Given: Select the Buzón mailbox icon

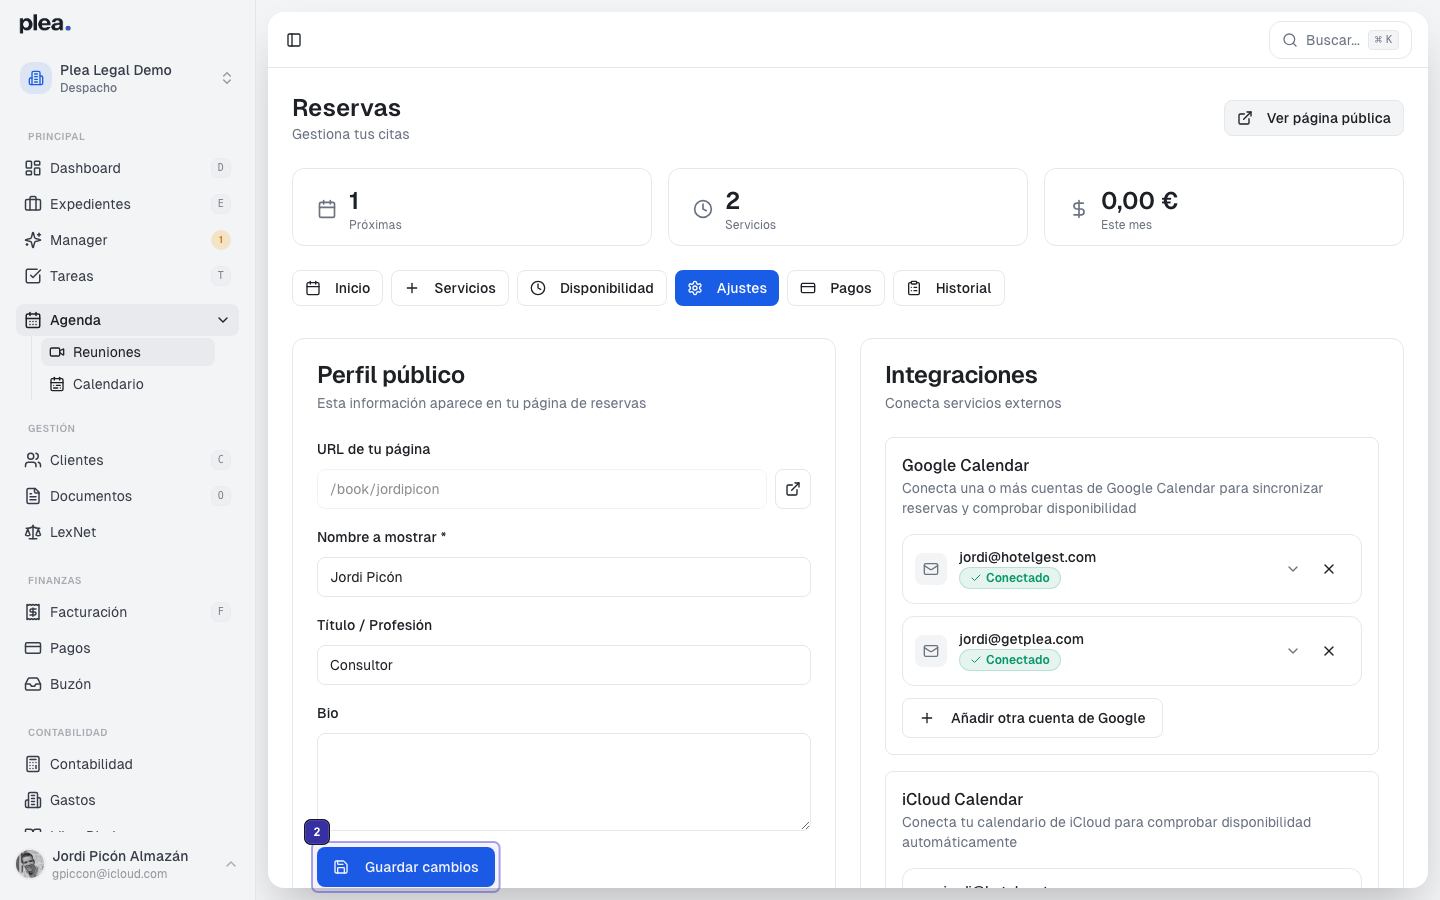Looking at the screenshot, I should pos(31,684).
